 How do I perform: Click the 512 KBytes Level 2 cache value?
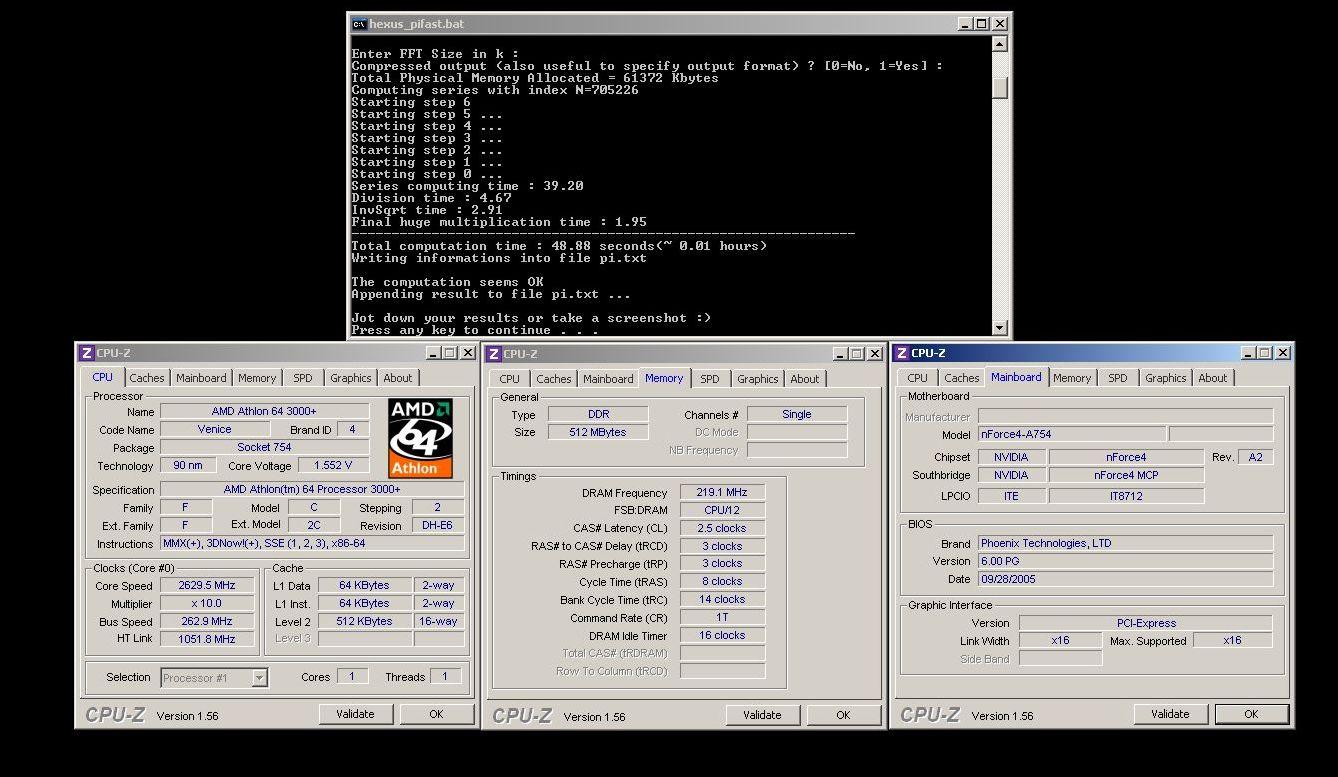click(365, 621)
